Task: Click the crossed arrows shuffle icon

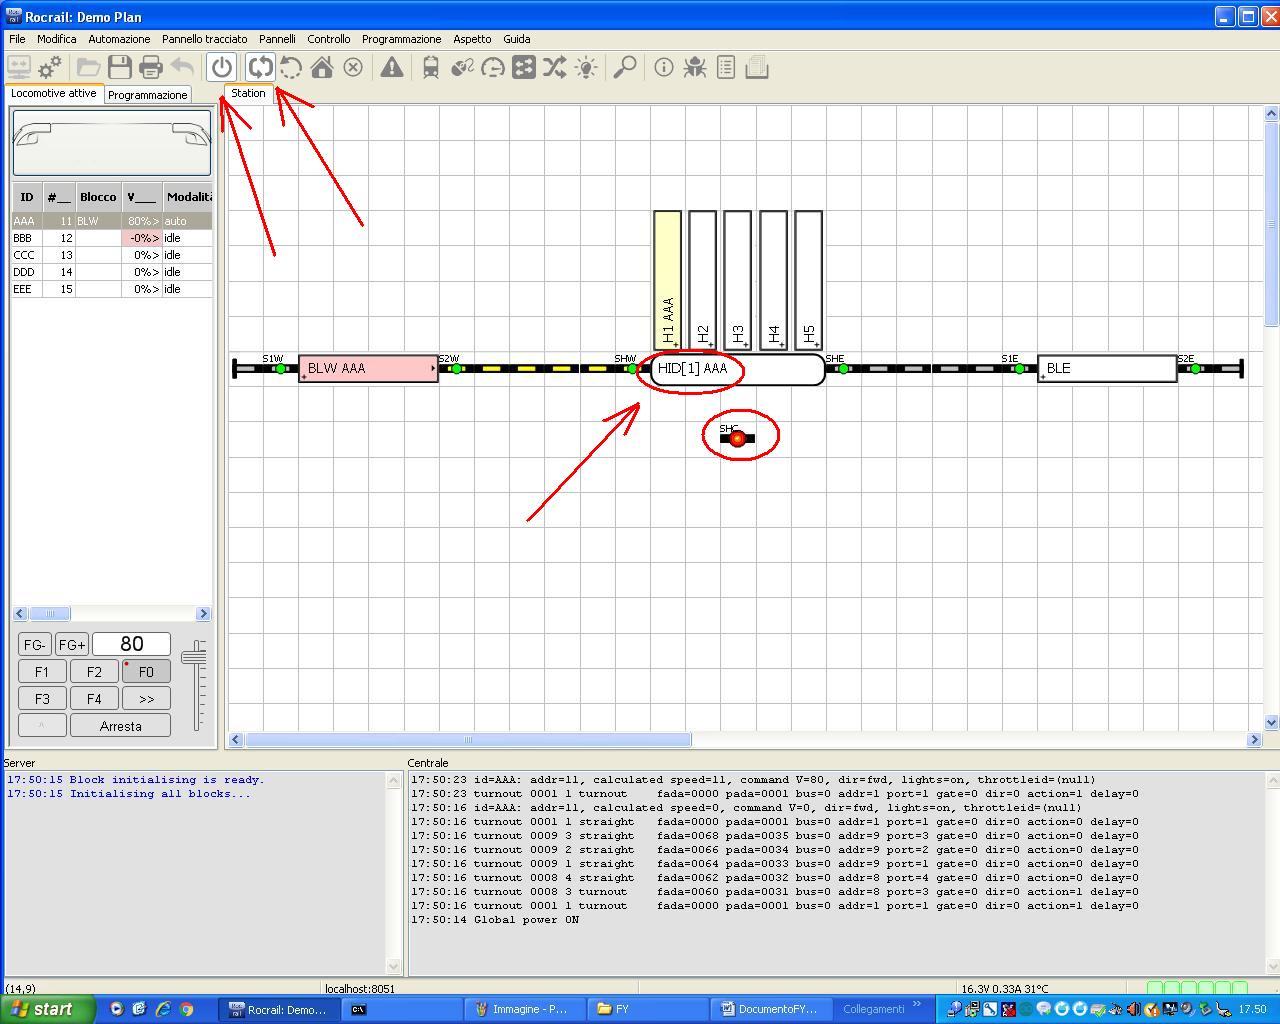Action: pos(554,68)
